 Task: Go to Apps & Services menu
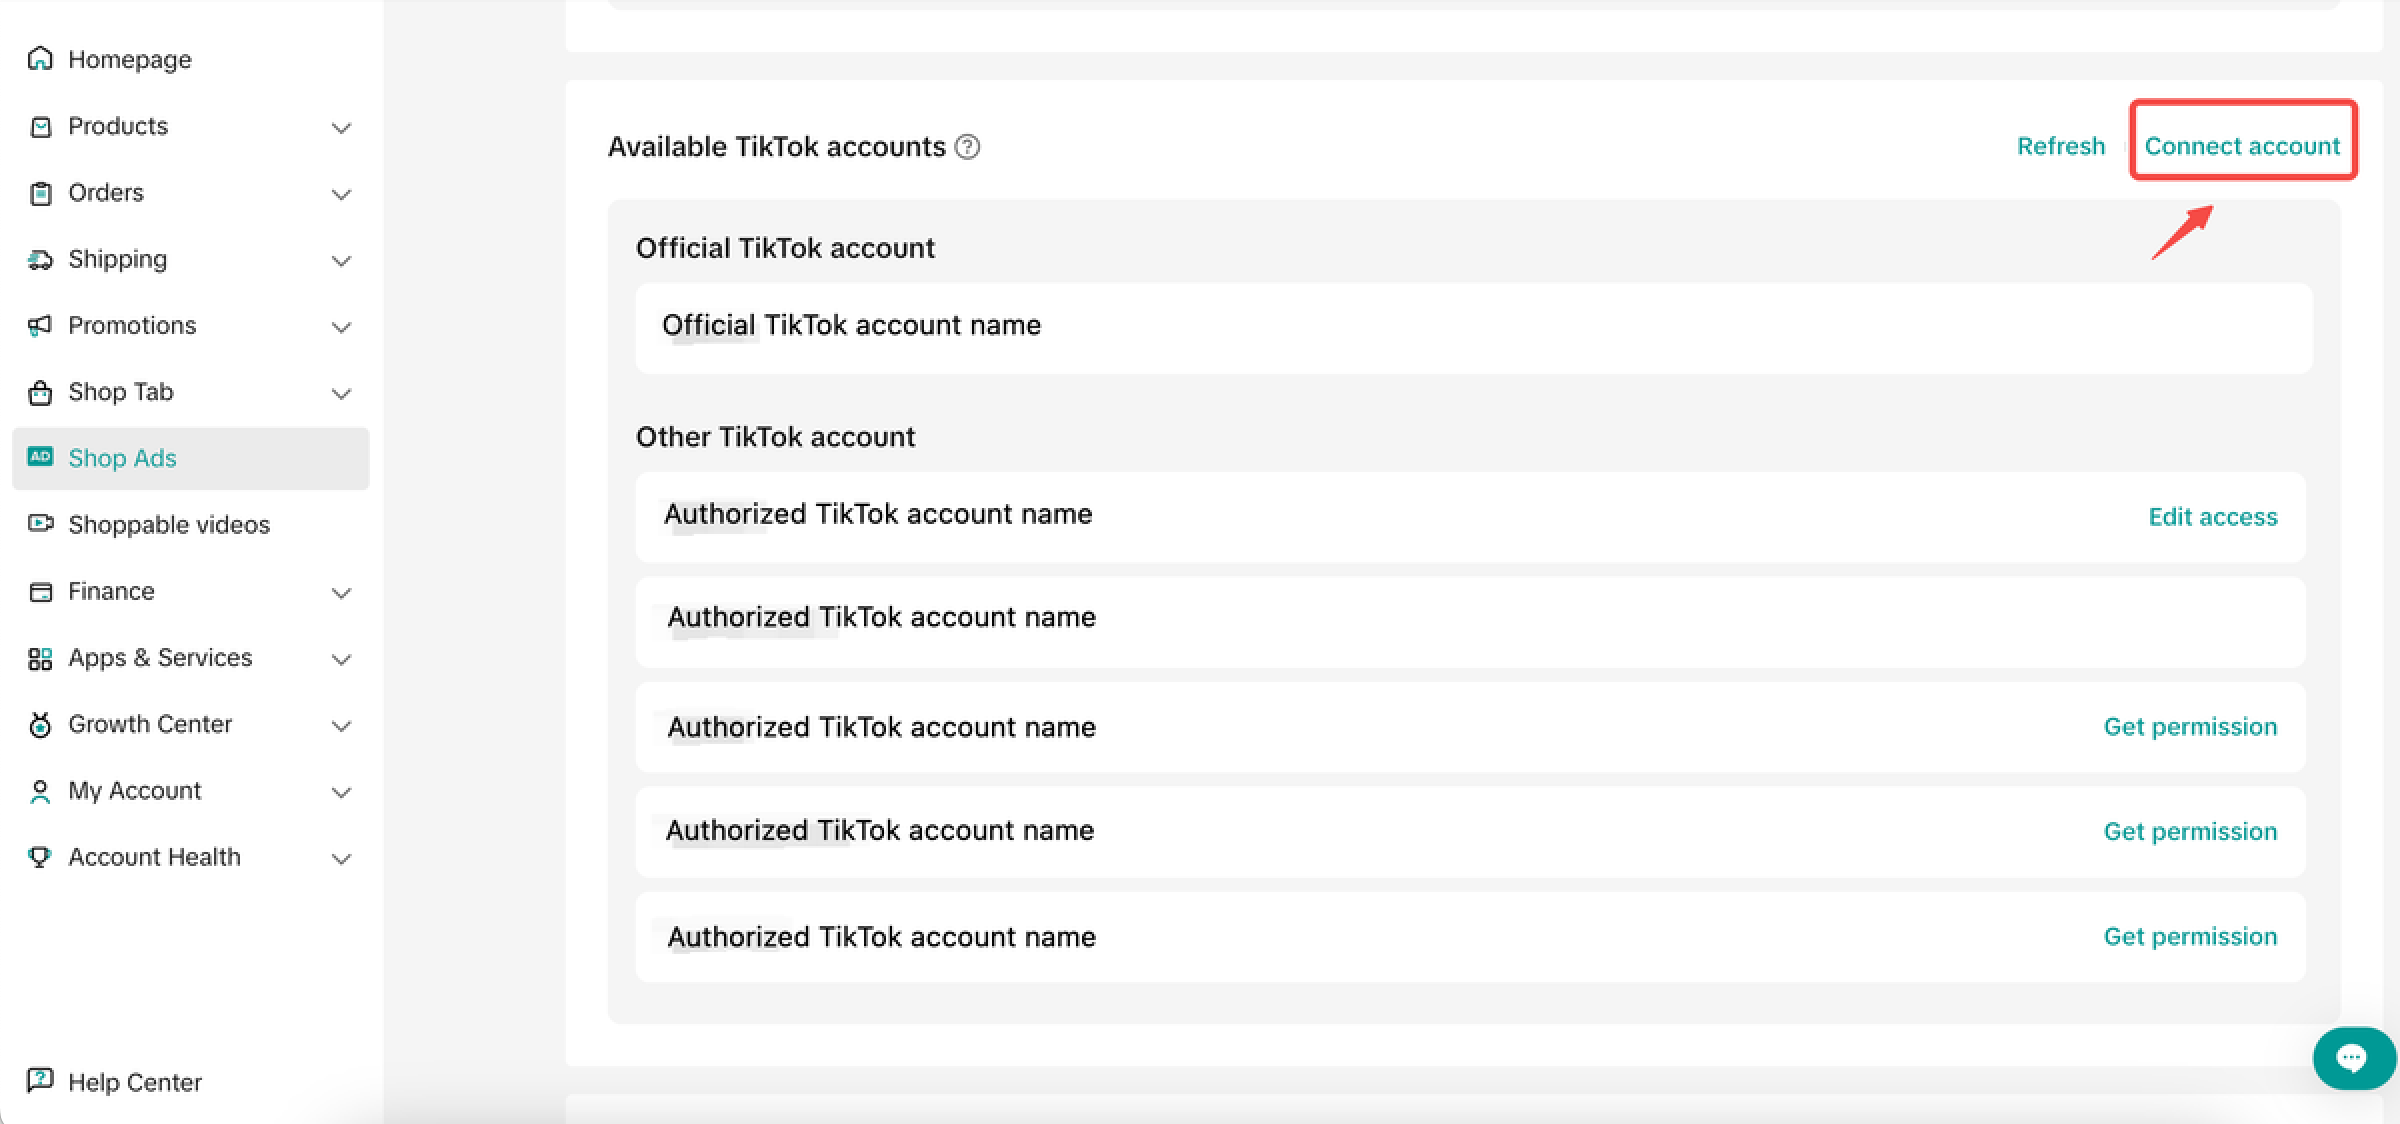point(160,658)
